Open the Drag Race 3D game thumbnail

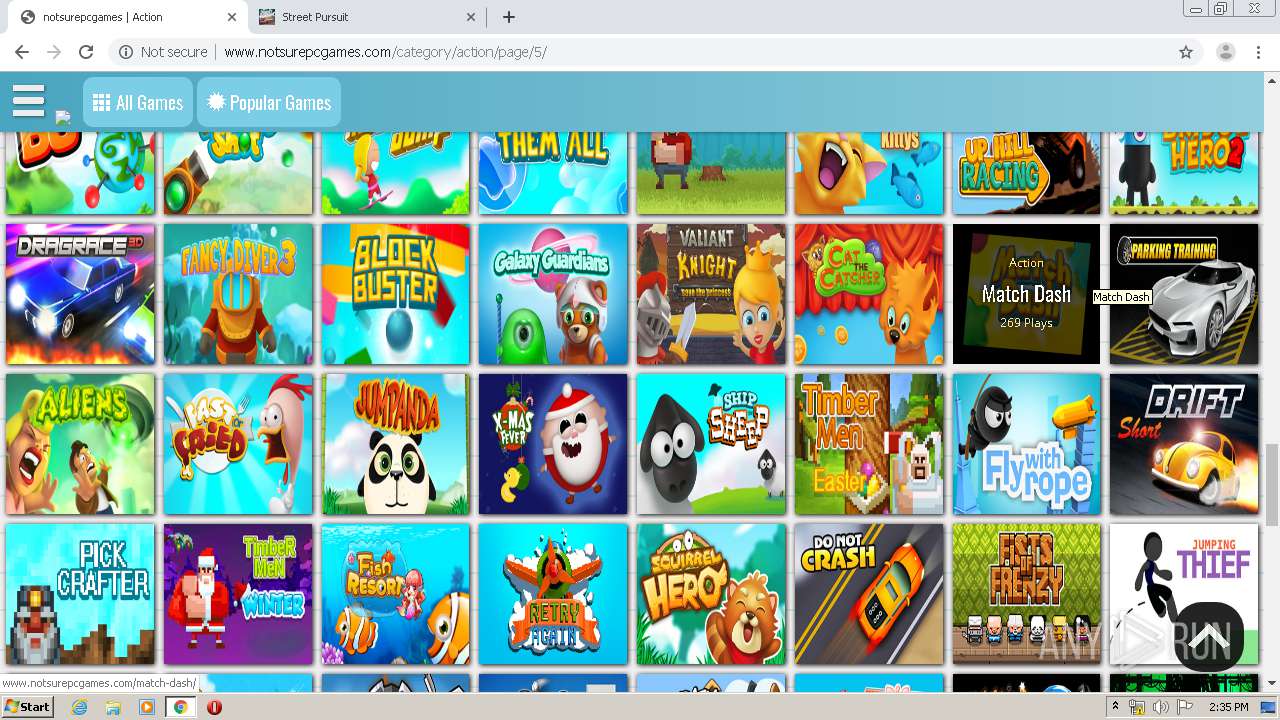tap(80, 294)
